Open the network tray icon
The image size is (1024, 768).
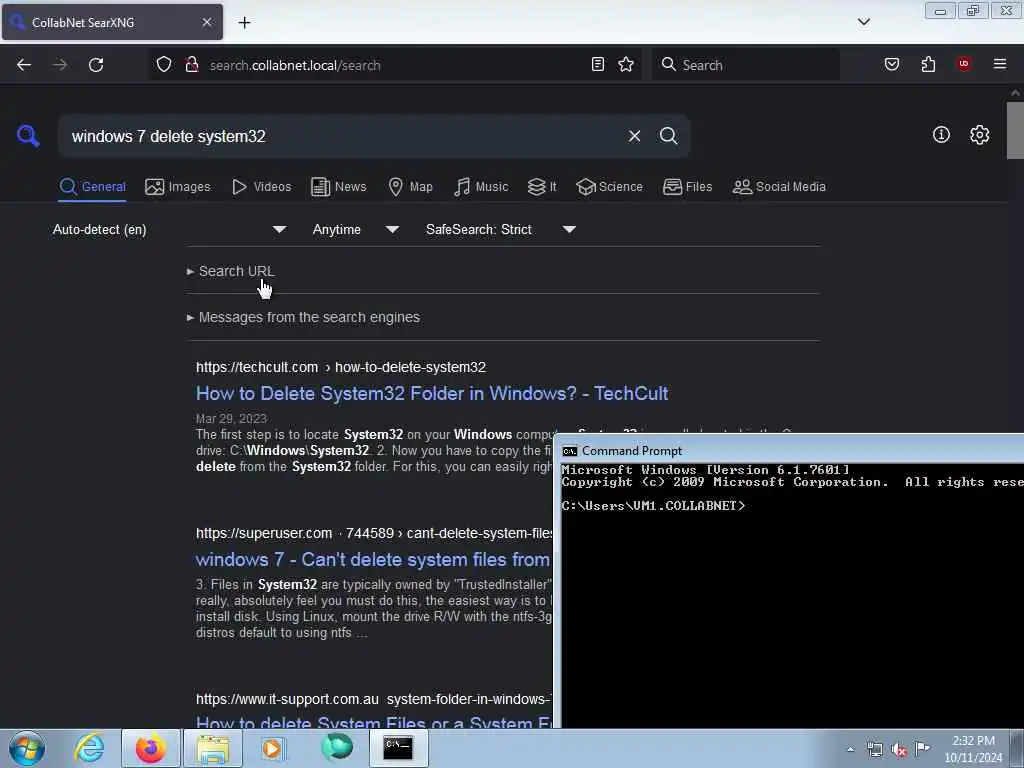point(874,749)
